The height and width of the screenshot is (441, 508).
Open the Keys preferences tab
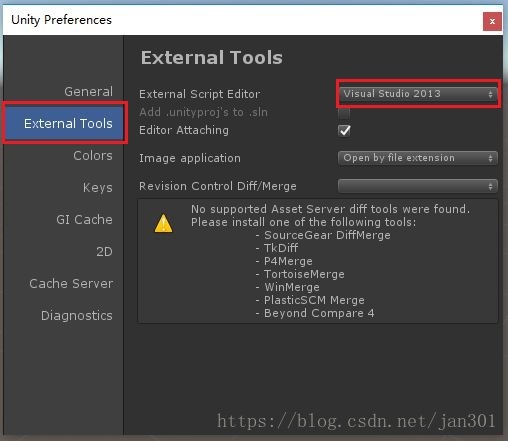tap(98, 187)
